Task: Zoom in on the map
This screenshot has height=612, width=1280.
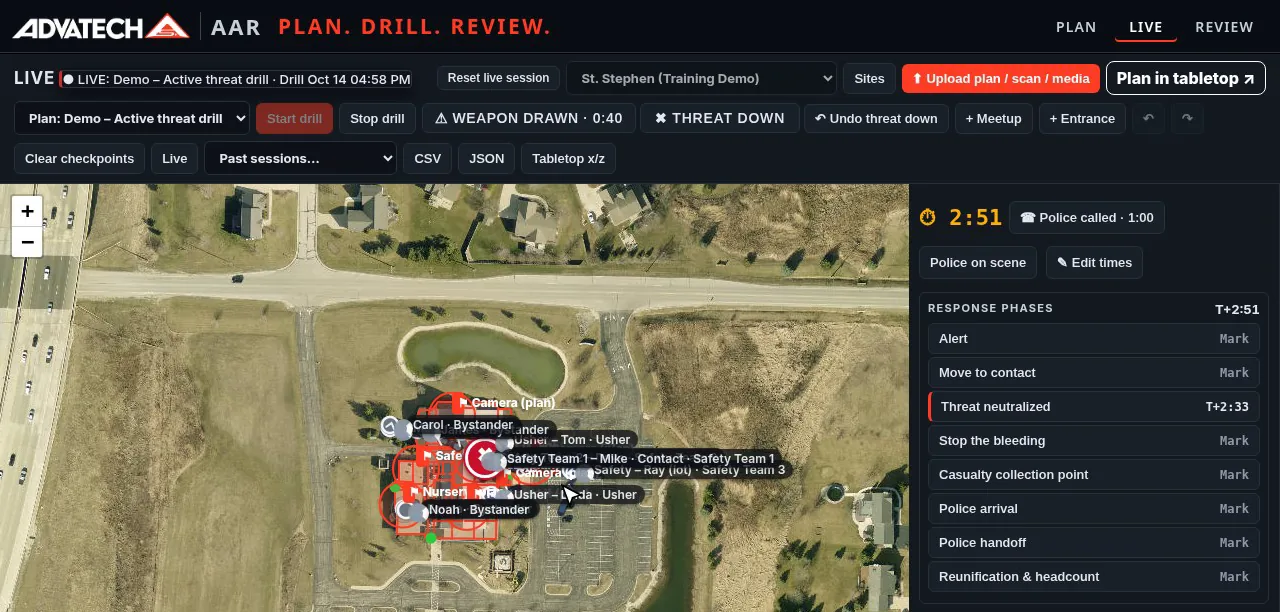Action: tap(27, 211)
